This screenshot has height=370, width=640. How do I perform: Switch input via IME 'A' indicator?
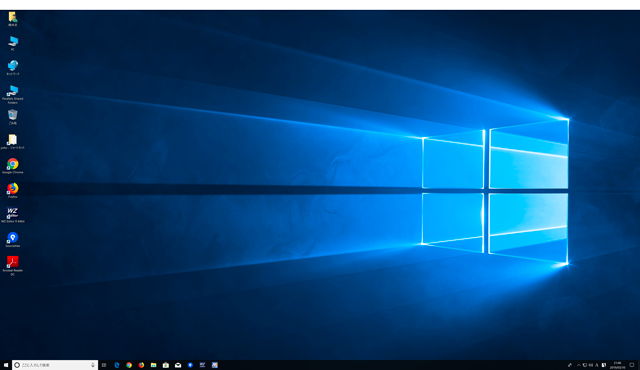(596, 365)
